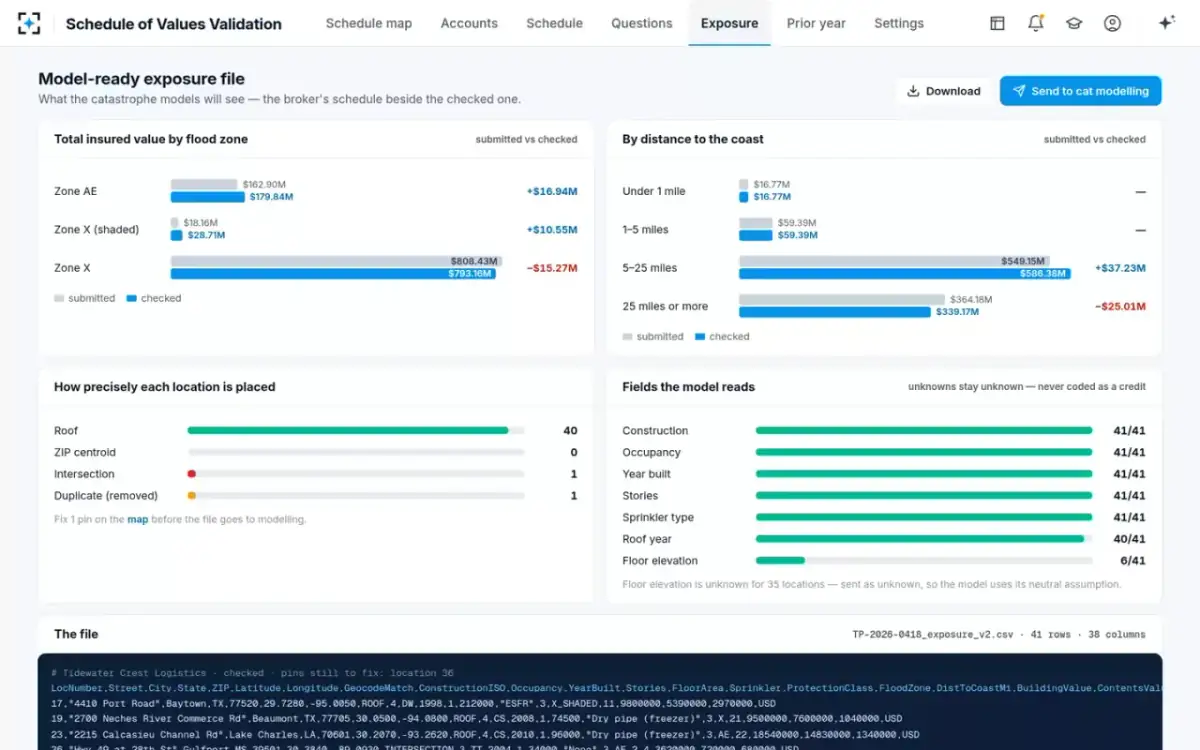Click the flood zone submitted legend swatch
This screenshot has width=1200, height=750.
pos(59,298)
